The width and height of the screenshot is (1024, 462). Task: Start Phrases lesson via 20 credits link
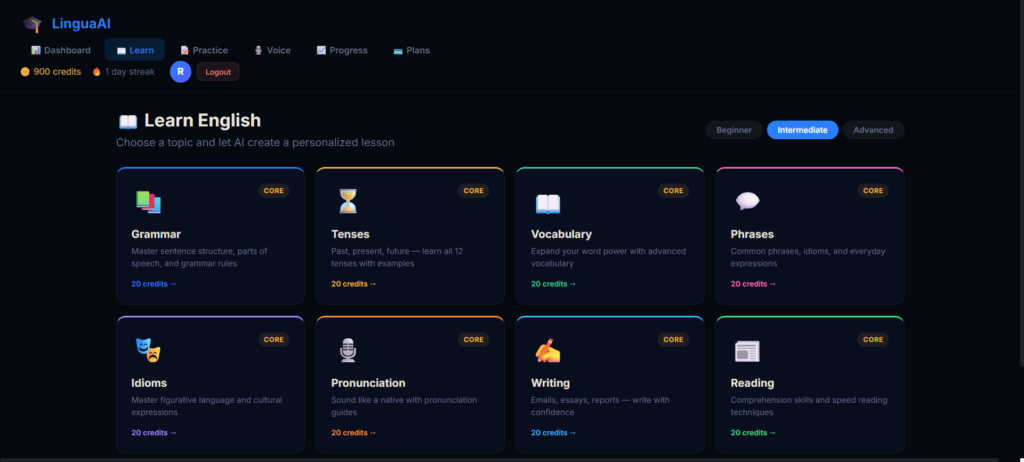point(753,284)
